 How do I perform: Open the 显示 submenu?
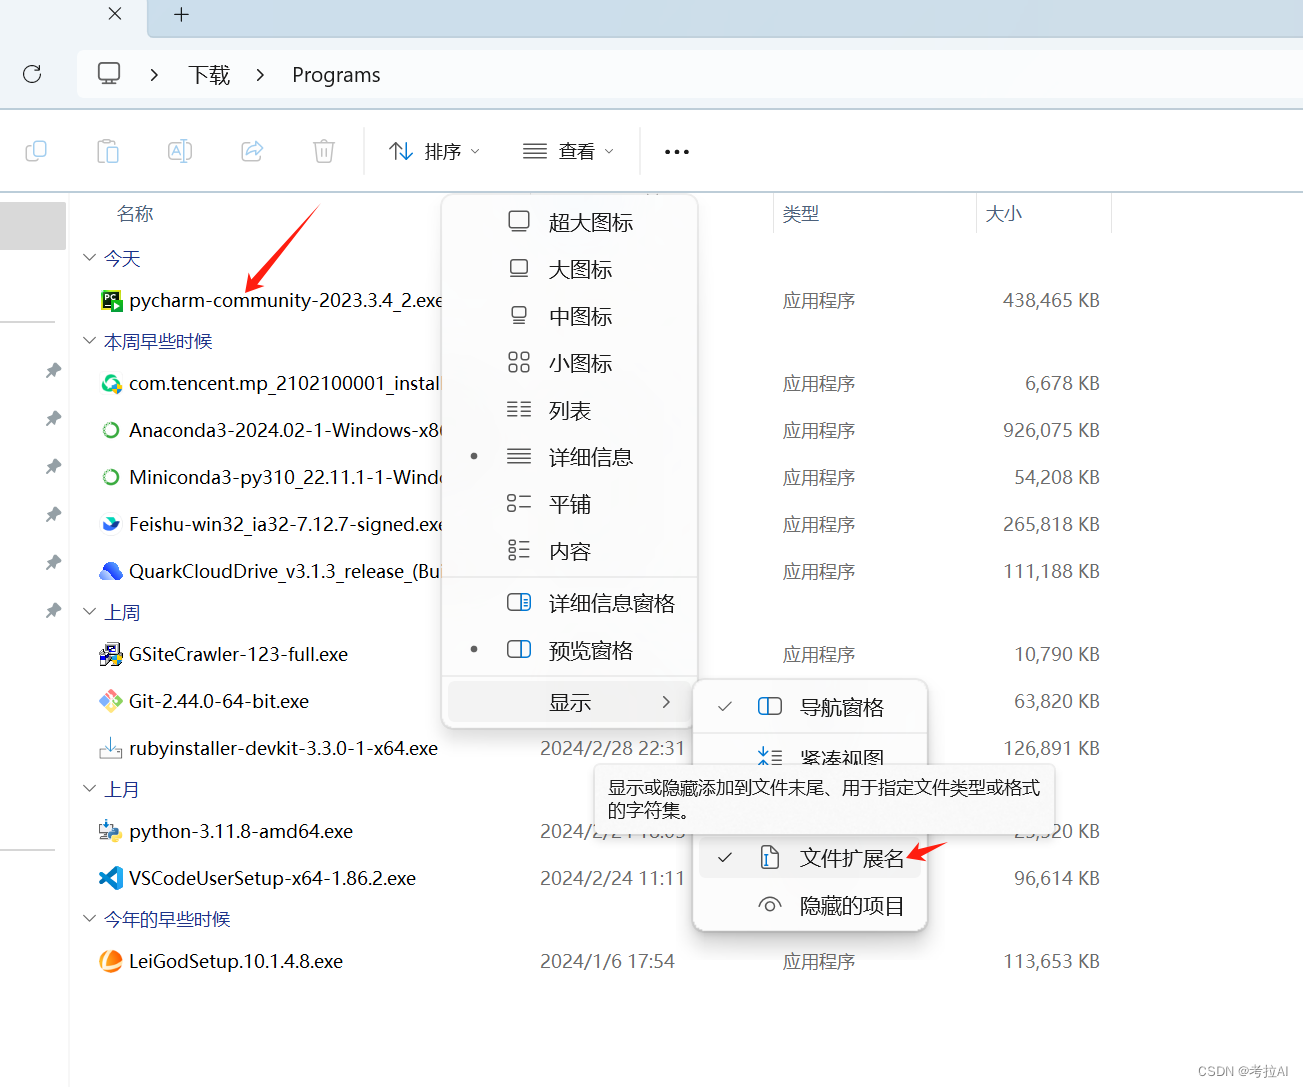tap(569, 702)
